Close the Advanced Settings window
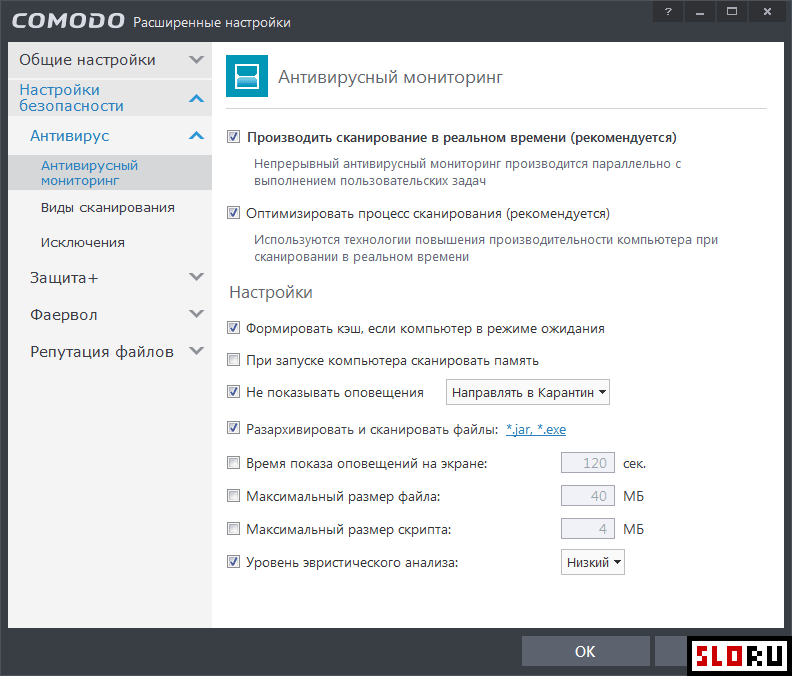Screen dimensions: 792x676 coord(767,12)
